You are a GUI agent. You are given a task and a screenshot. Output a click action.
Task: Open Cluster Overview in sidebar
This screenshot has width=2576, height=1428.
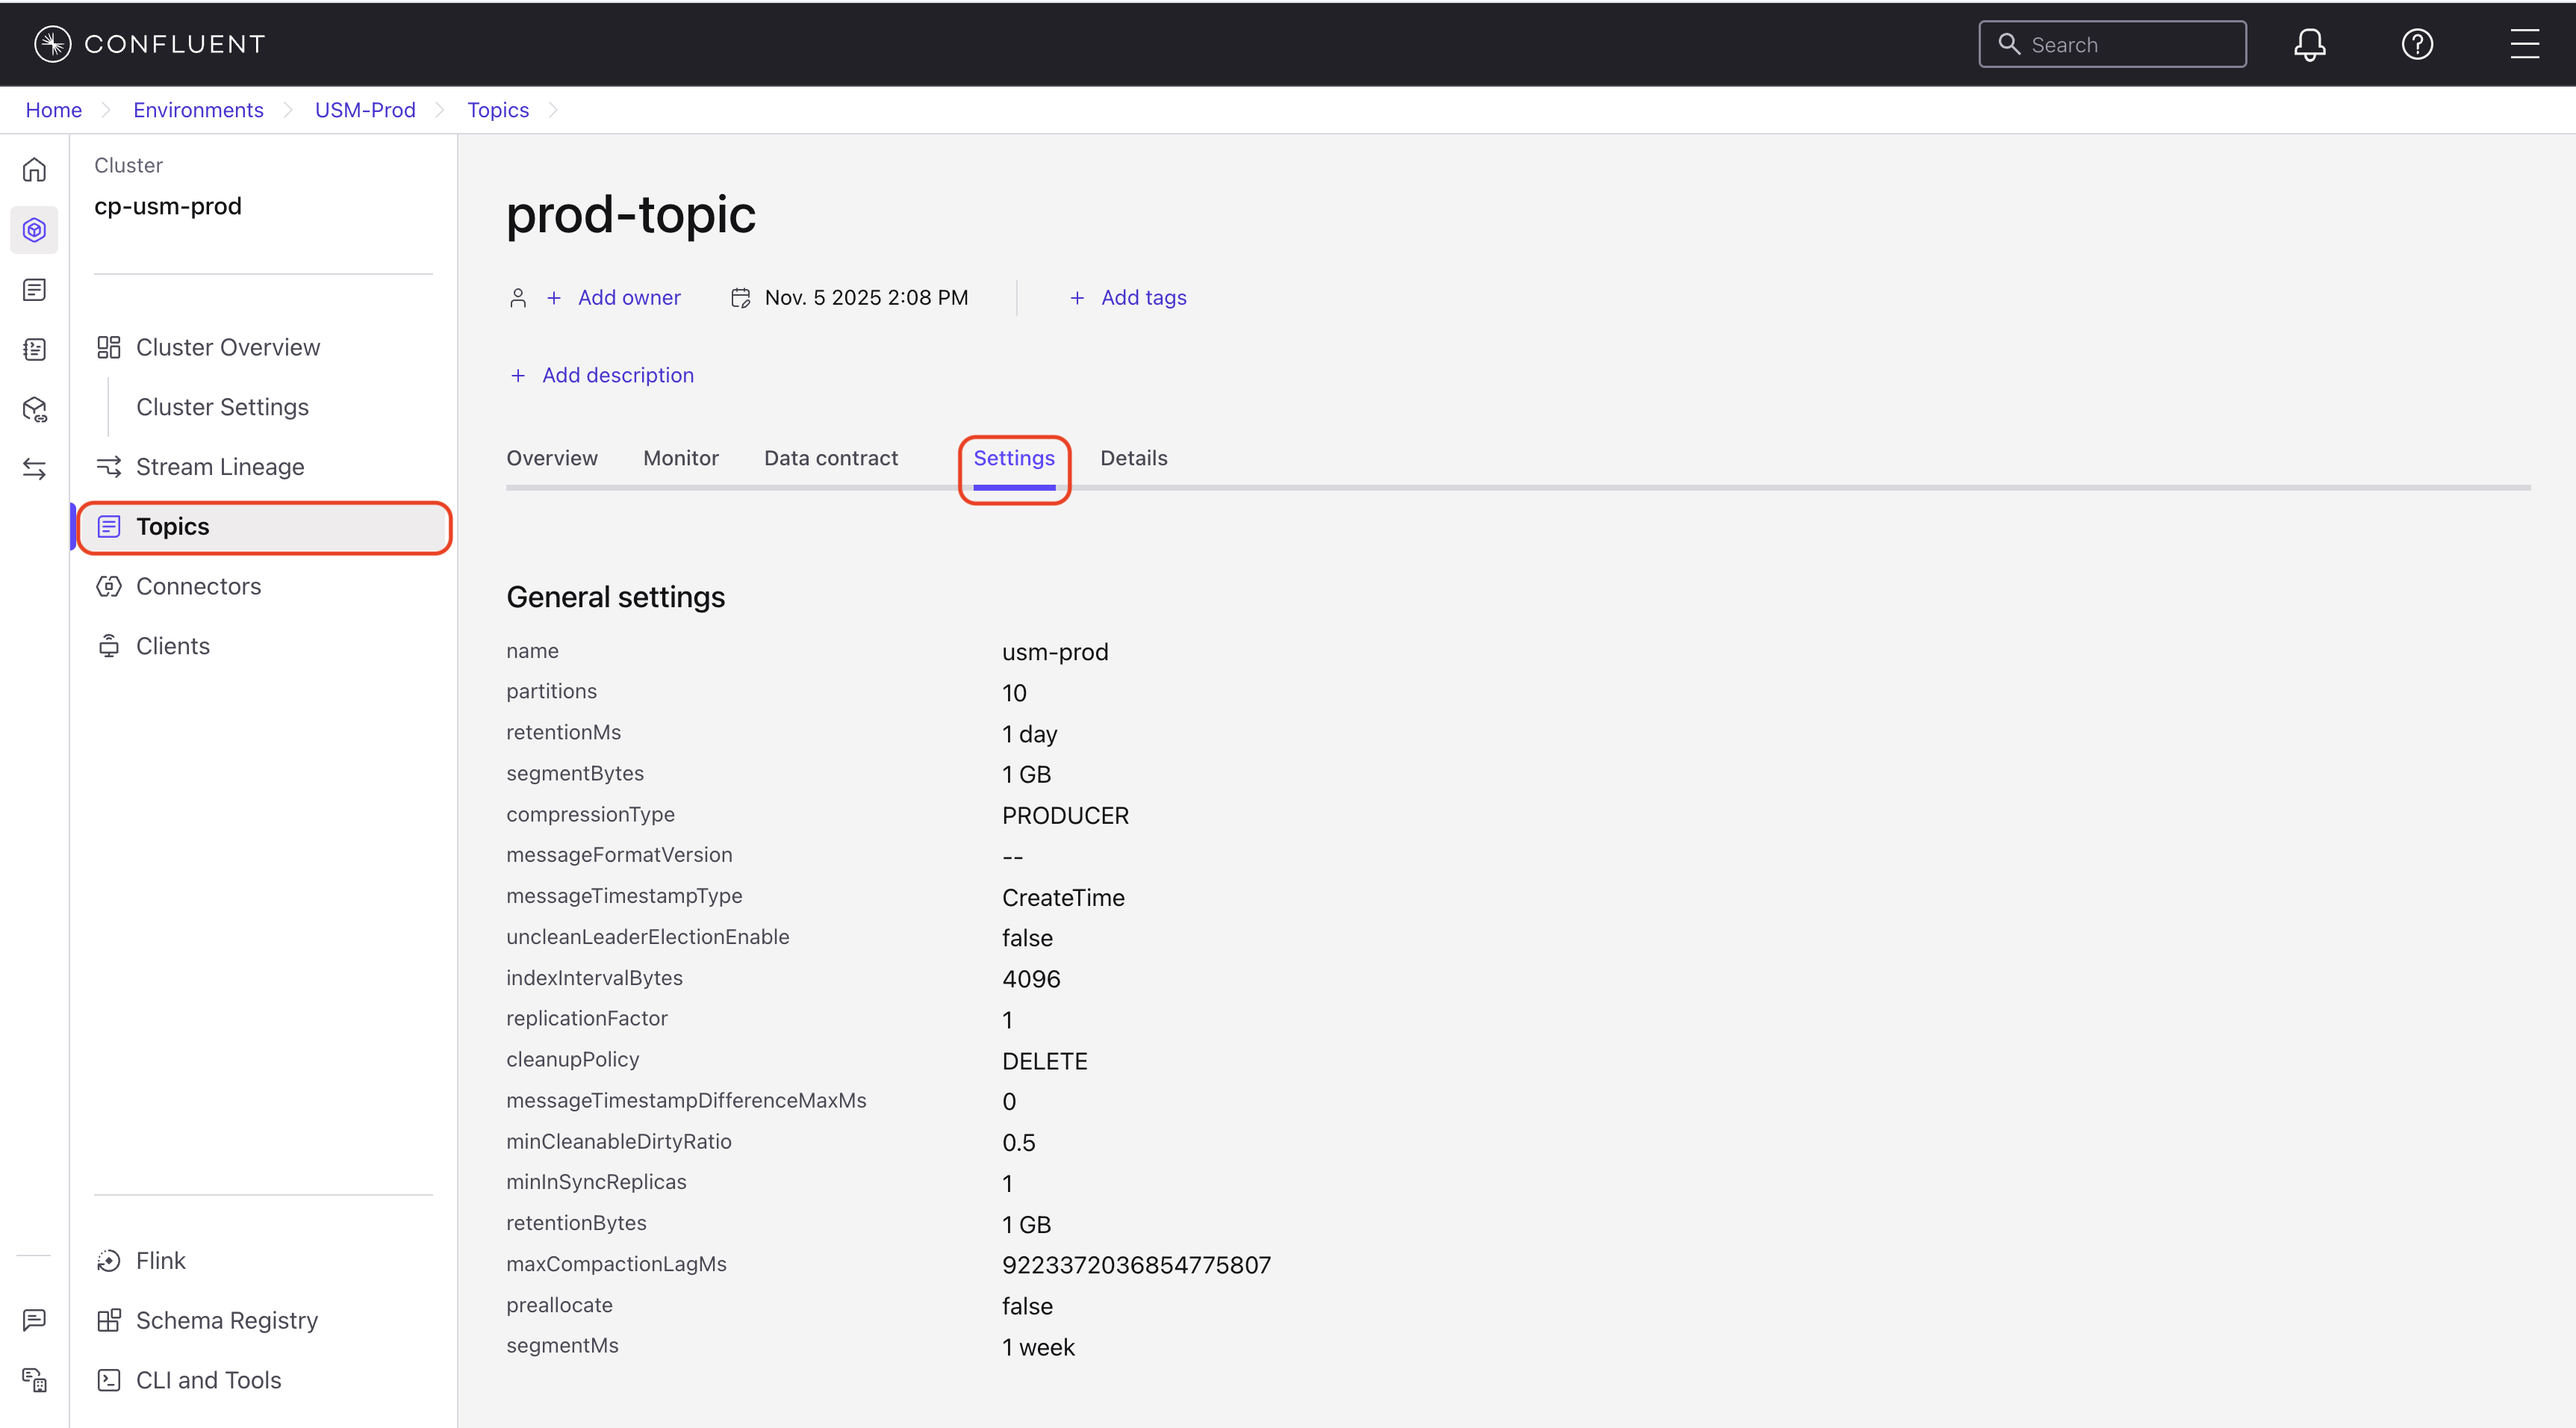pos(227,347)
